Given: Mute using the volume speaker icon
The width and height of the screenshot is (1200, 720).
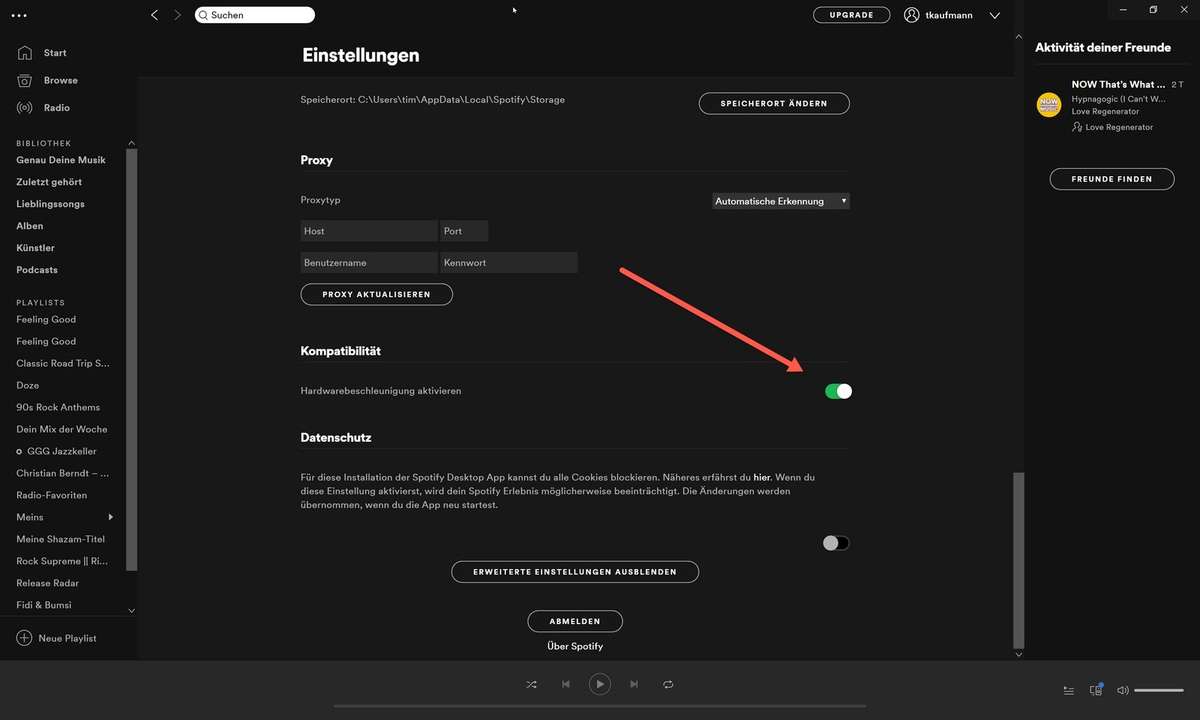Looking at the screenshot, I should (1123, 690).
